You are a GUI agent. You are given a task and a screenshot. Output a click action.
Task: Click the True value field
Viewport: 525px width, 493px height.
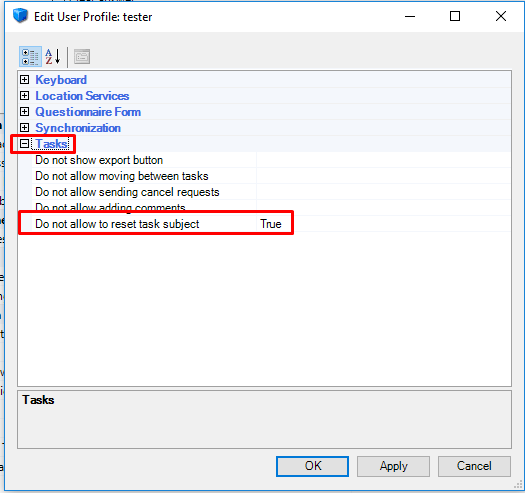tap(384, 224)
